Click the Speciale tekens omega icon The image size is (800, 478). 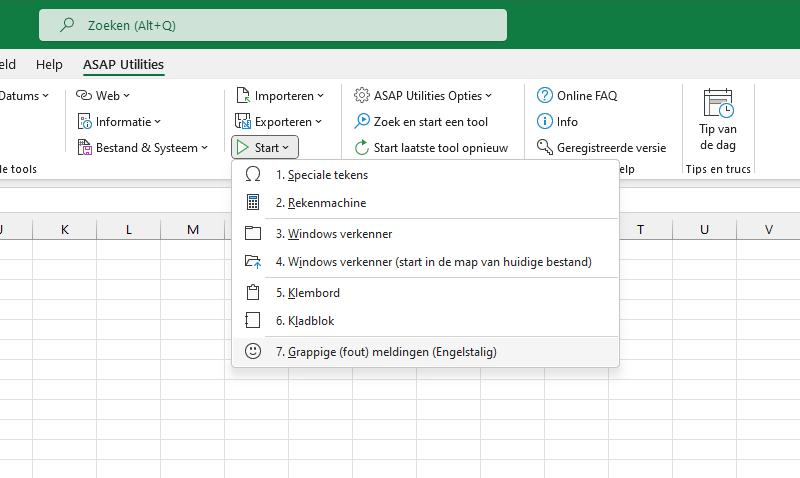[253, 174]
